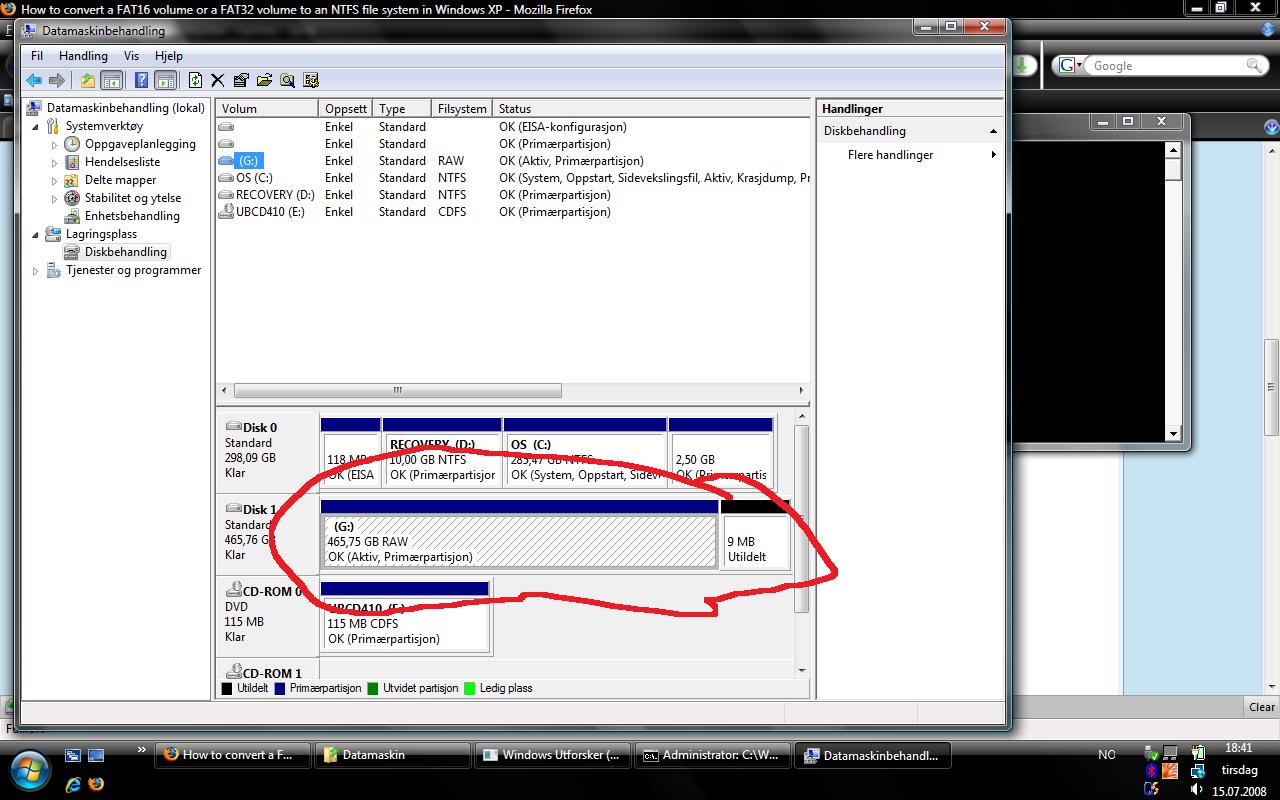Expand the Oppgaveplanlegging node
This screenshot has width=1280, height=800.
55,145
